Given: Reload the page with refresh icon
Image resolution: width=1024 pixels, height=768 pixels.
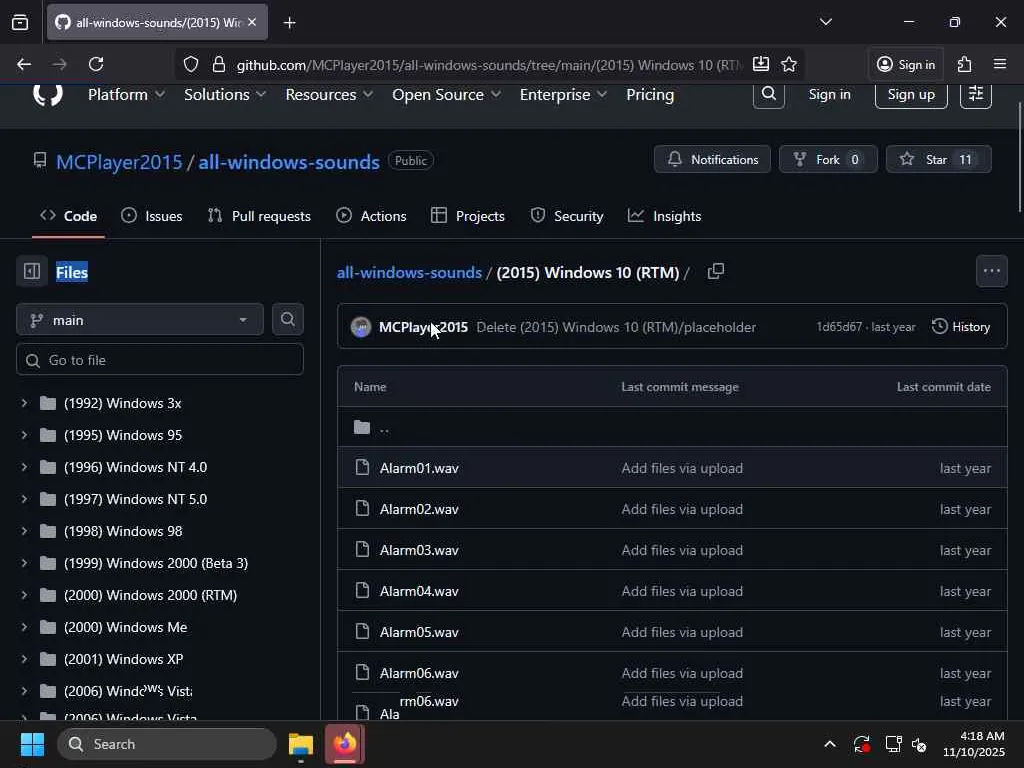Looking at the screenshot, I should (96, 64).
